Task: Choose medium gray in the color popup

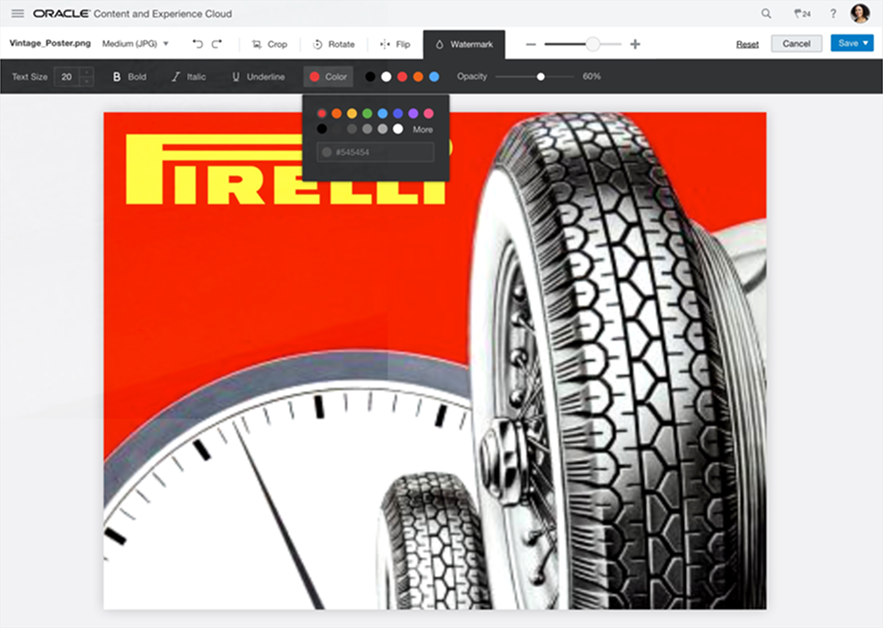Action: pyautogui.click(x=367, y=129)
